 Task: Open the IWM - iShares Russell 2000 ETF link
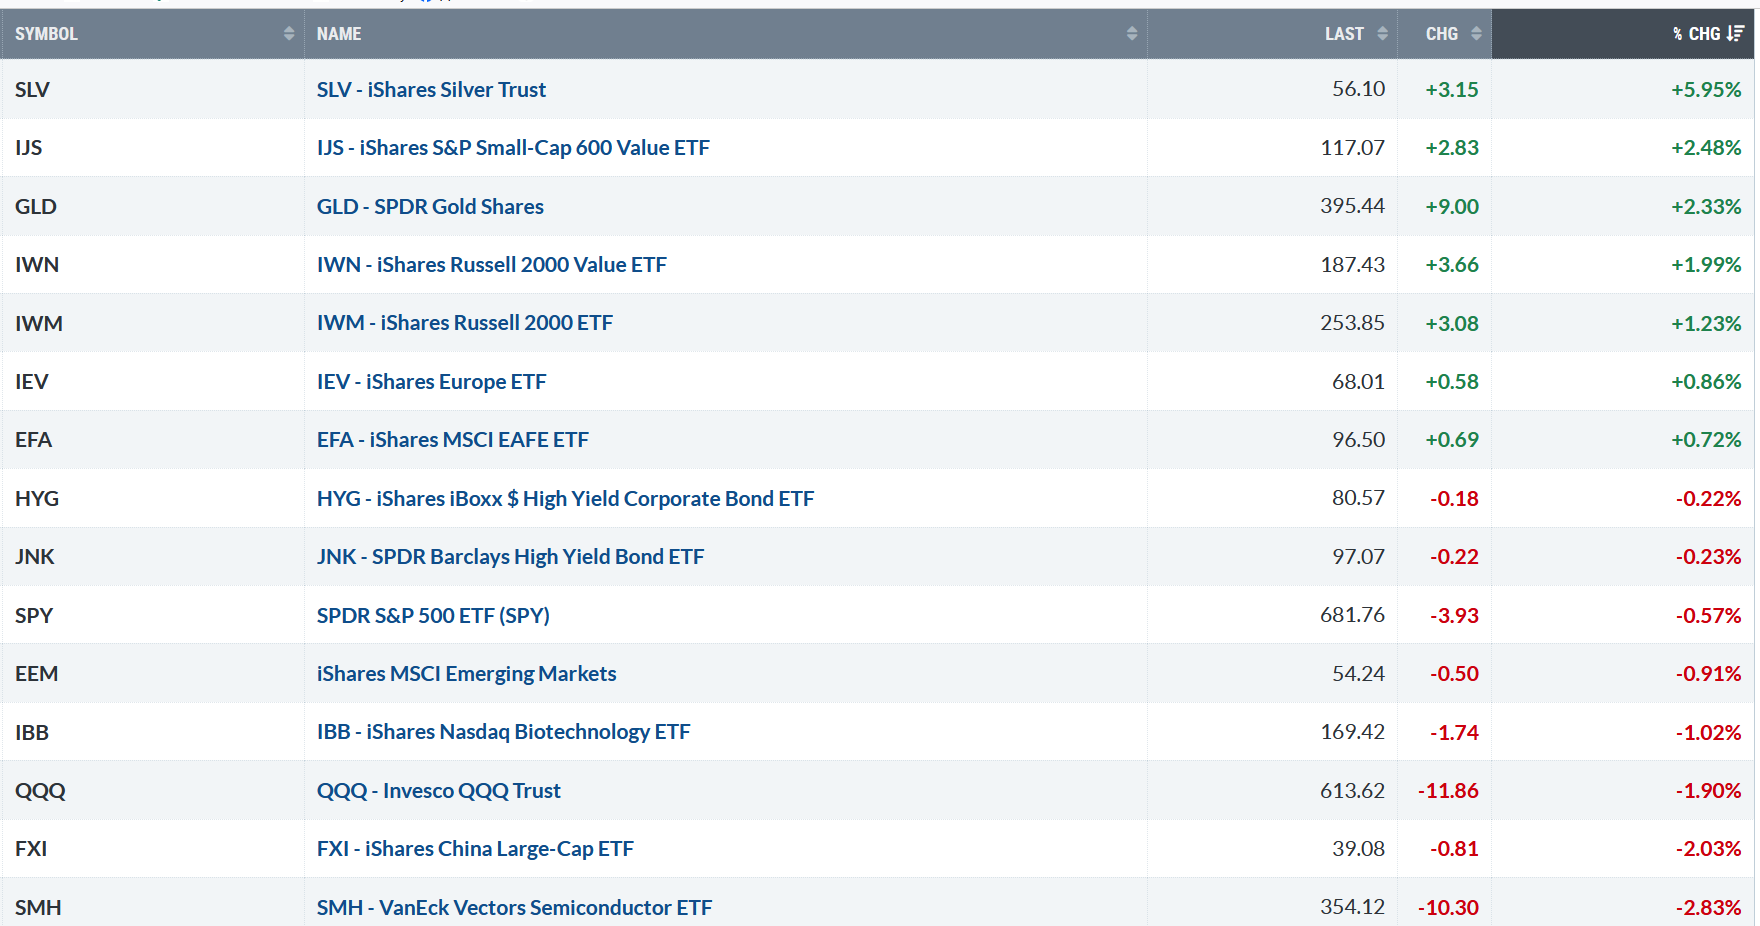464,323
